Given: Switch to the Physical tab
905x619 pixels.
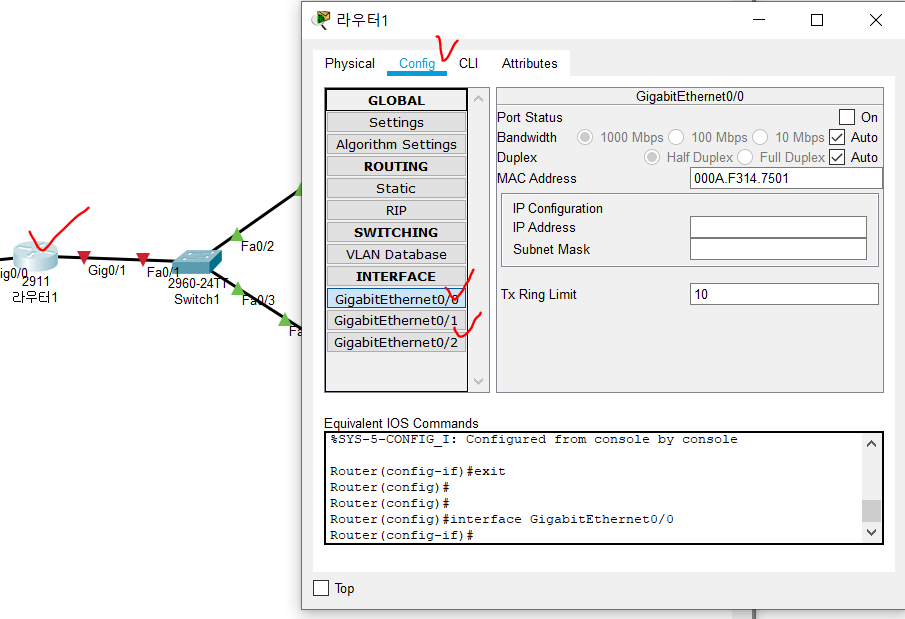Looking at the screenshot, I should 350,64.
